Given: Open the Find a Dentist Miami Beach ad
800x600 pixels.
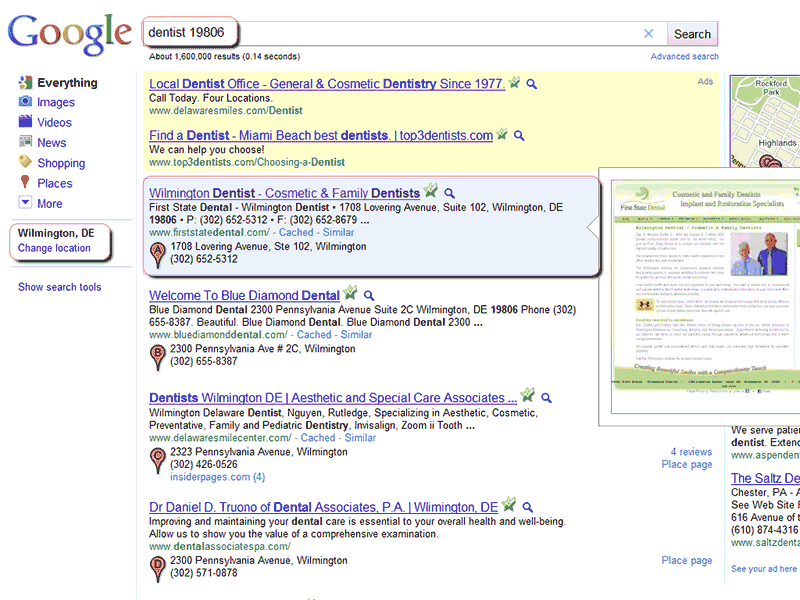Looking at the screenshot, I should click(321, 135).
